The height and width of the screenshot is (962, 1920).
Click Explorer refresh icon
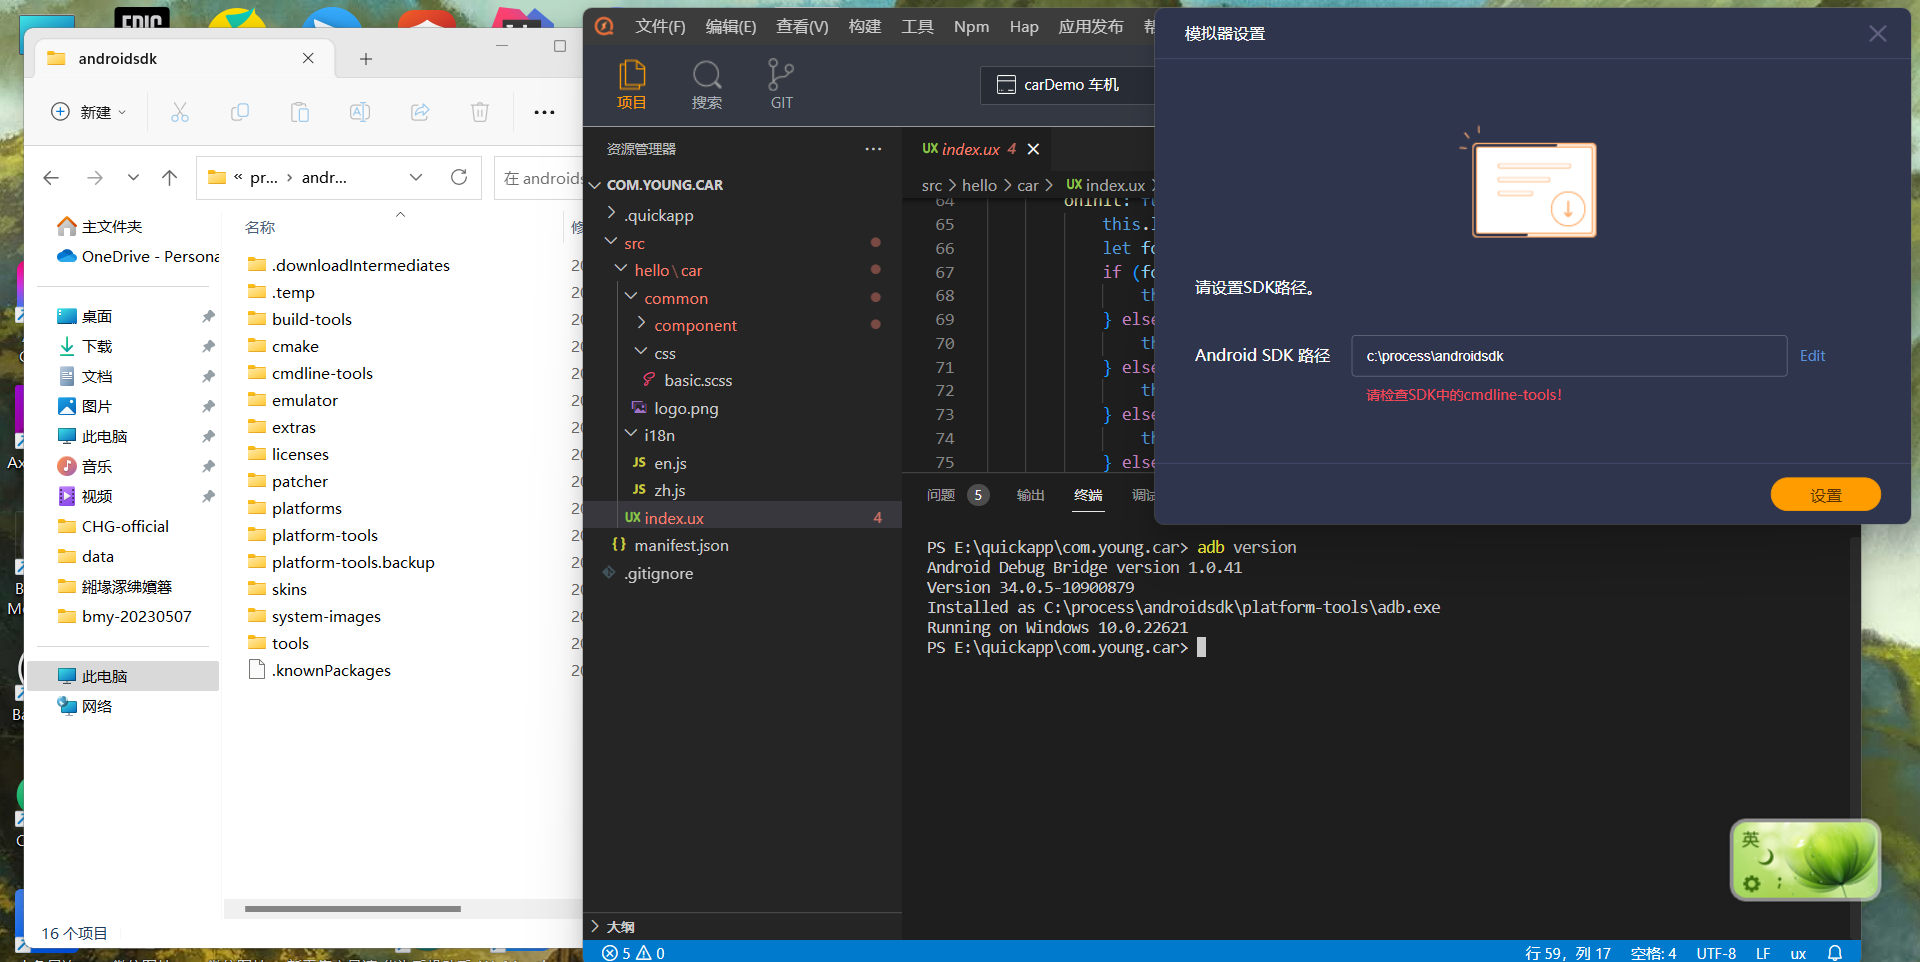click(459, 177)
